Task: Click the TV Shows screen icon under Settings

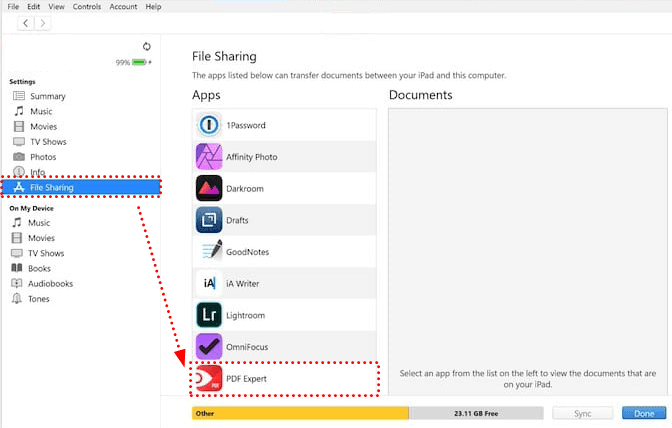Action: point(19,141)
